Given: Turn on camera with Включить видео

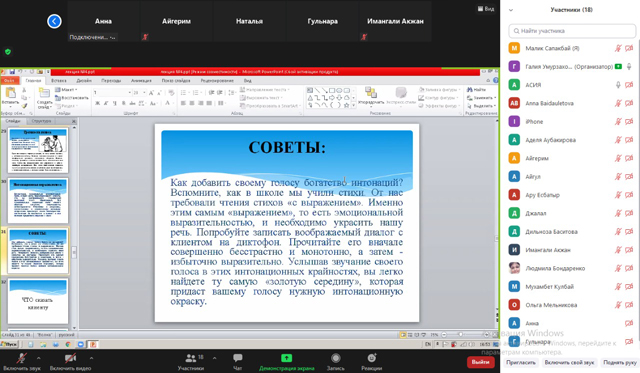Looking at the screenshot, I should (70, 362).
